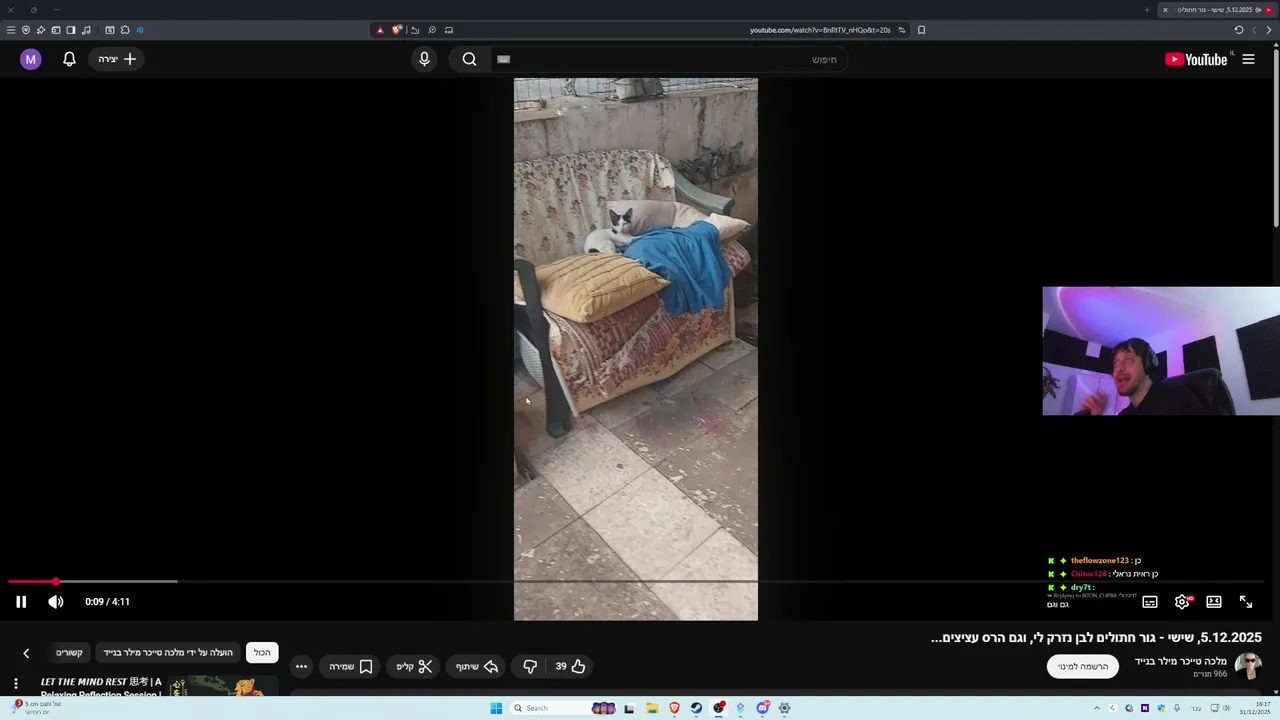This screenshot has width=1280, height=720.
Task: Open the purple M account avatar
Action: coord(31,59)
